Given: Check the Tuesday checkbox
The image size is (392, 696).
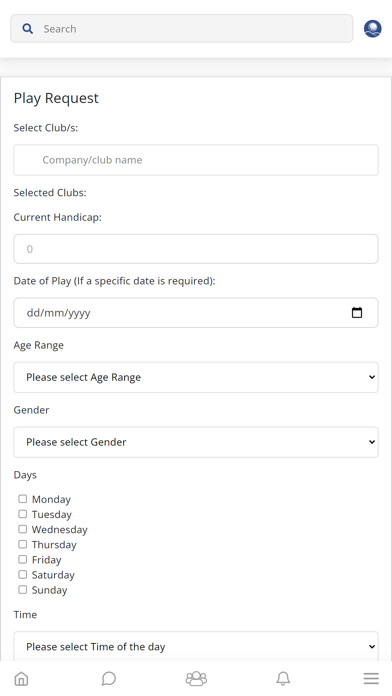Looking at the screenshot, I should pyautogui.click(x=23, y=514).
